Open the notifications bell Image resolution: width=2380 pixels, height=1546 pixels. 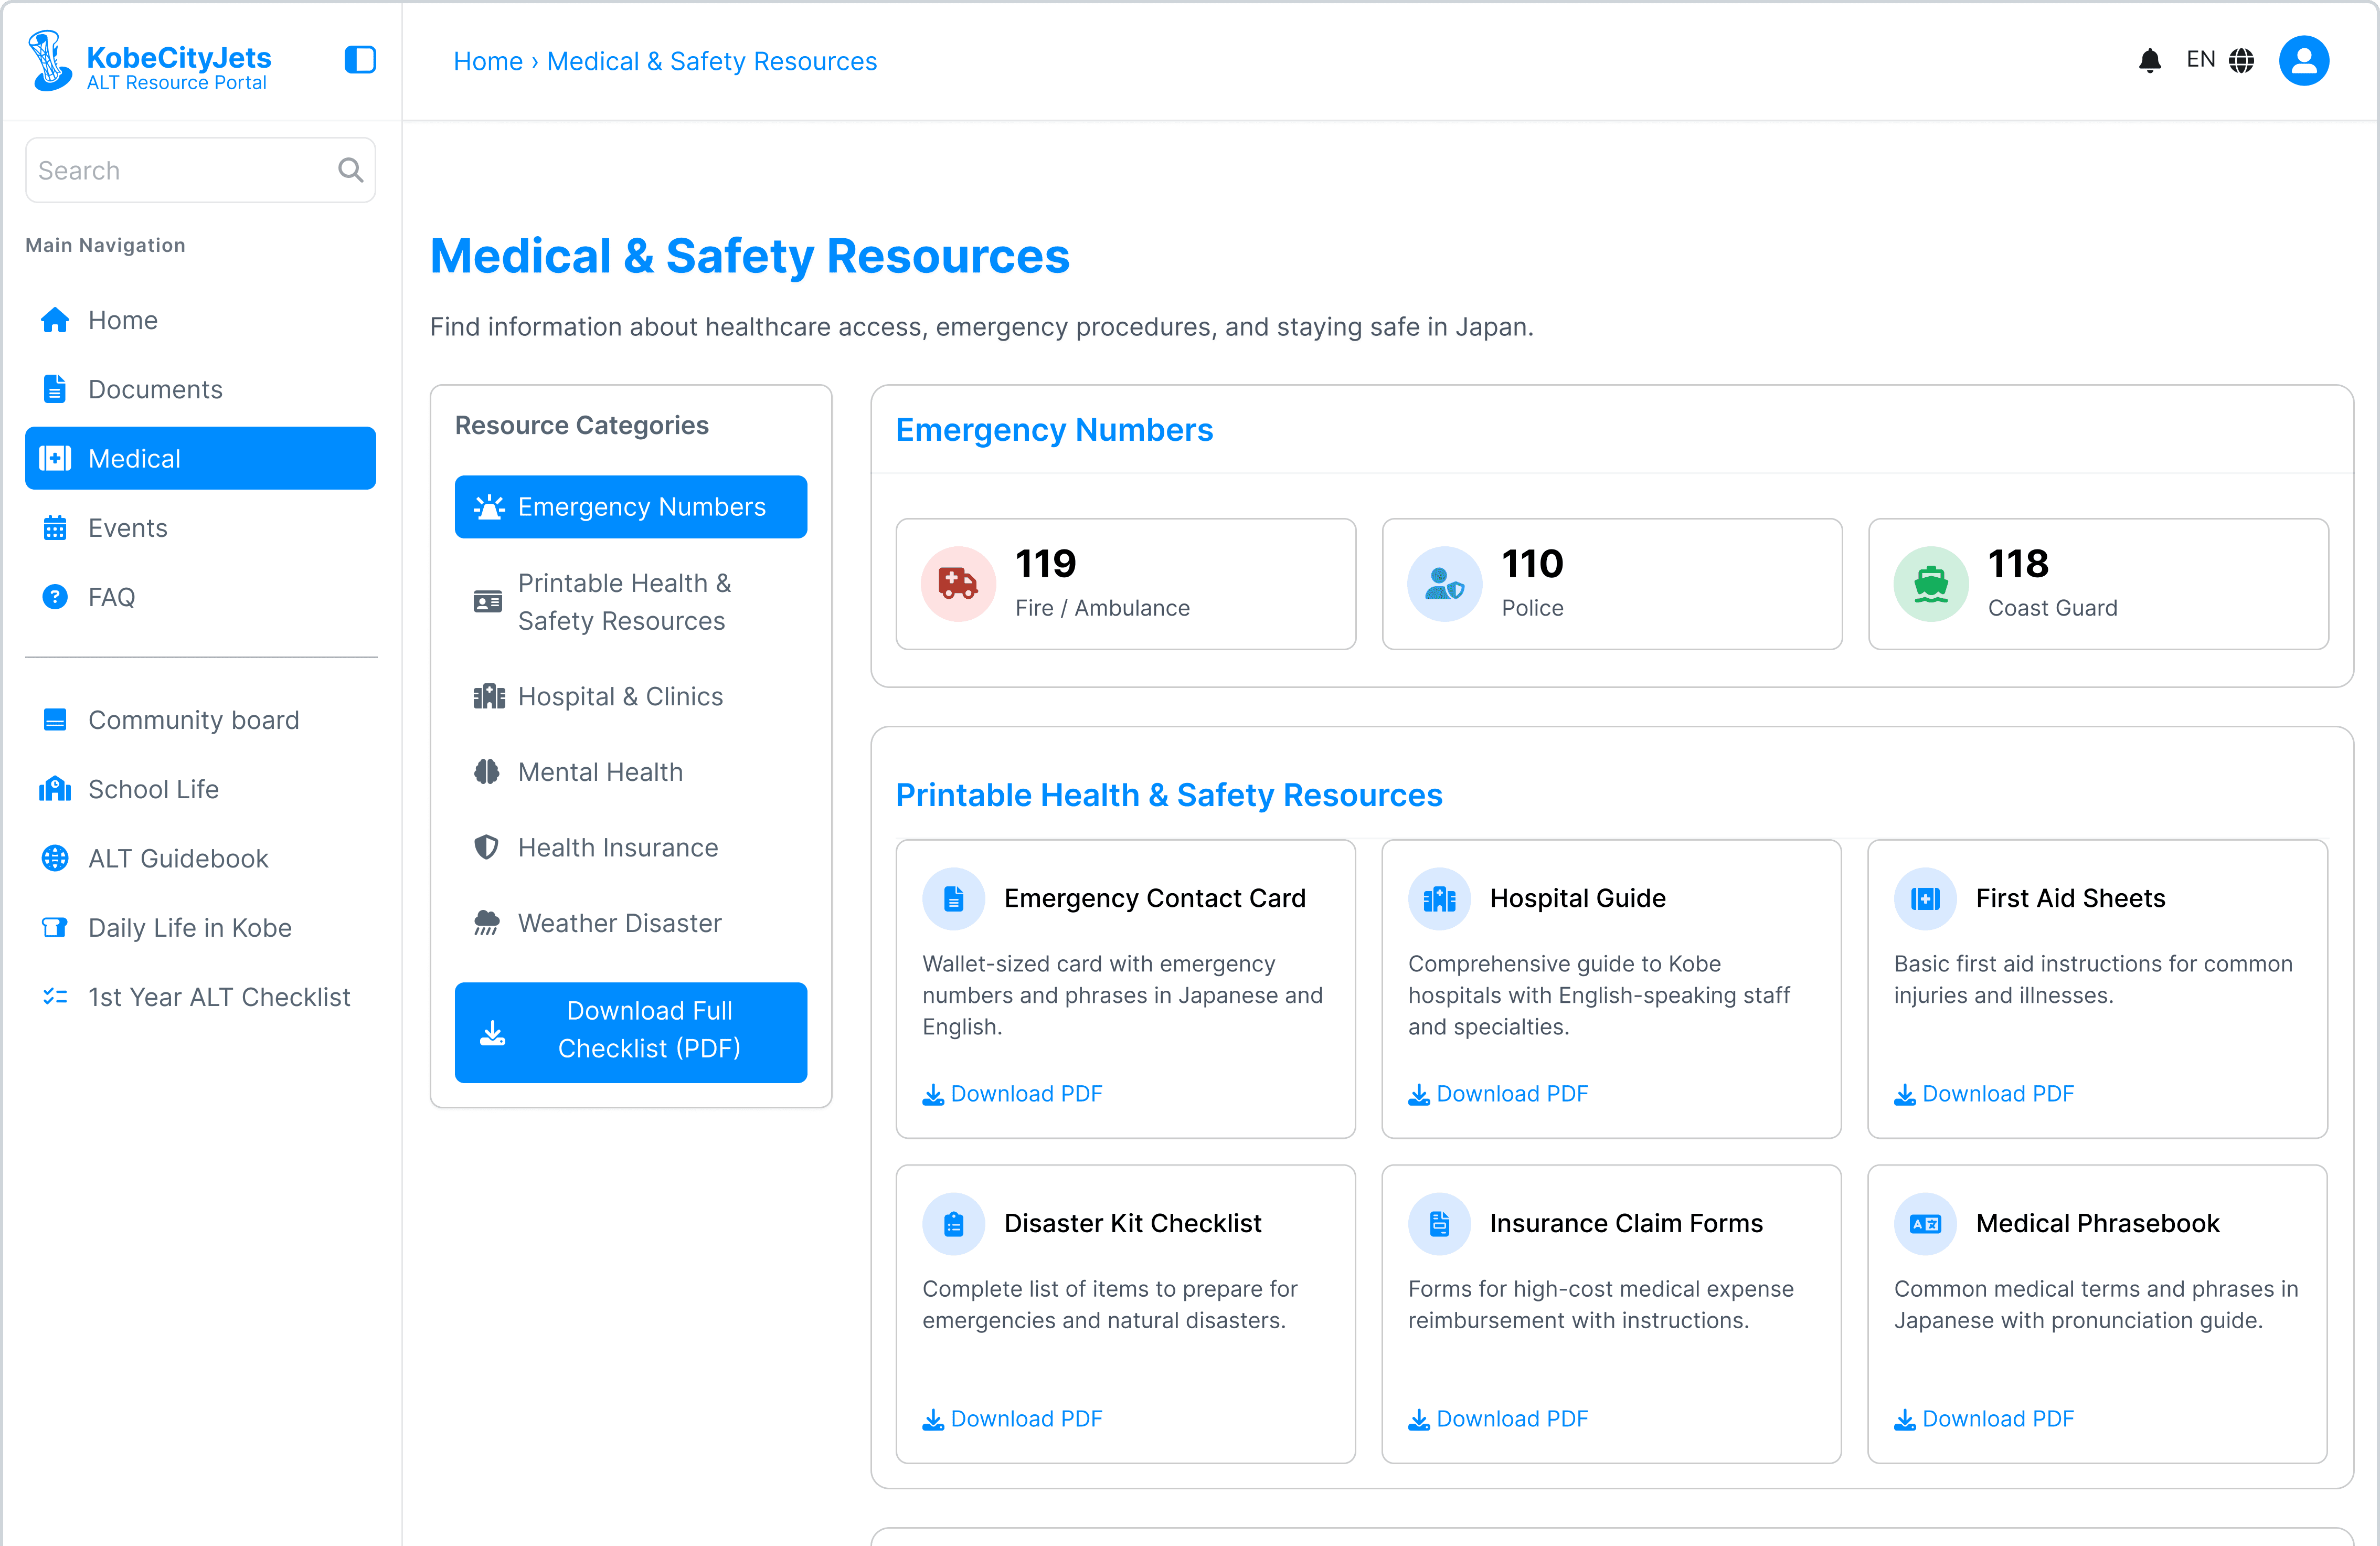pos(2149,61)
